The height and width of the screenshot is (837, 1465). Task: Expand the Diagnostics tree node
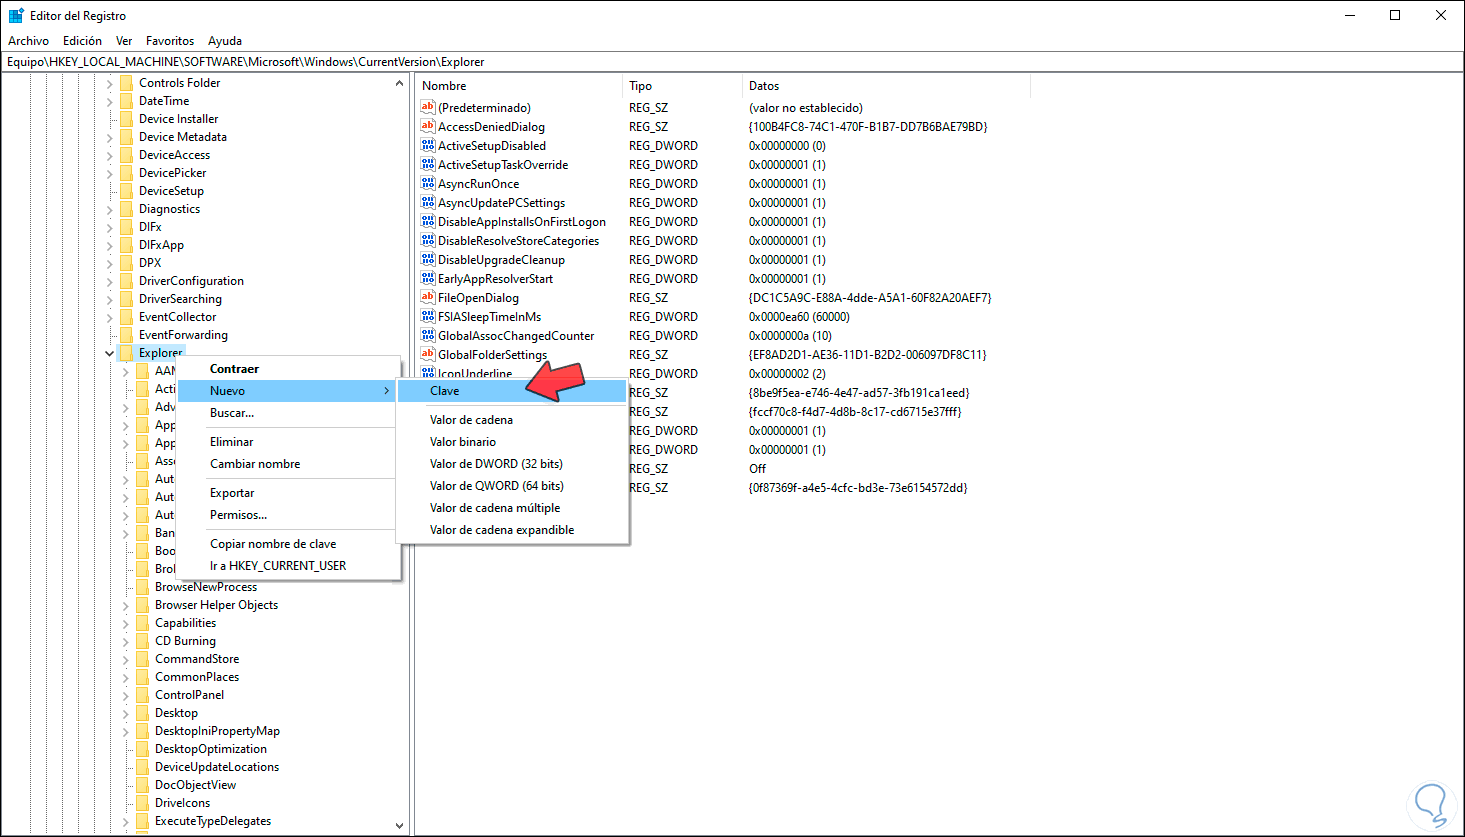pyautogui.click(x=109, y=208)
